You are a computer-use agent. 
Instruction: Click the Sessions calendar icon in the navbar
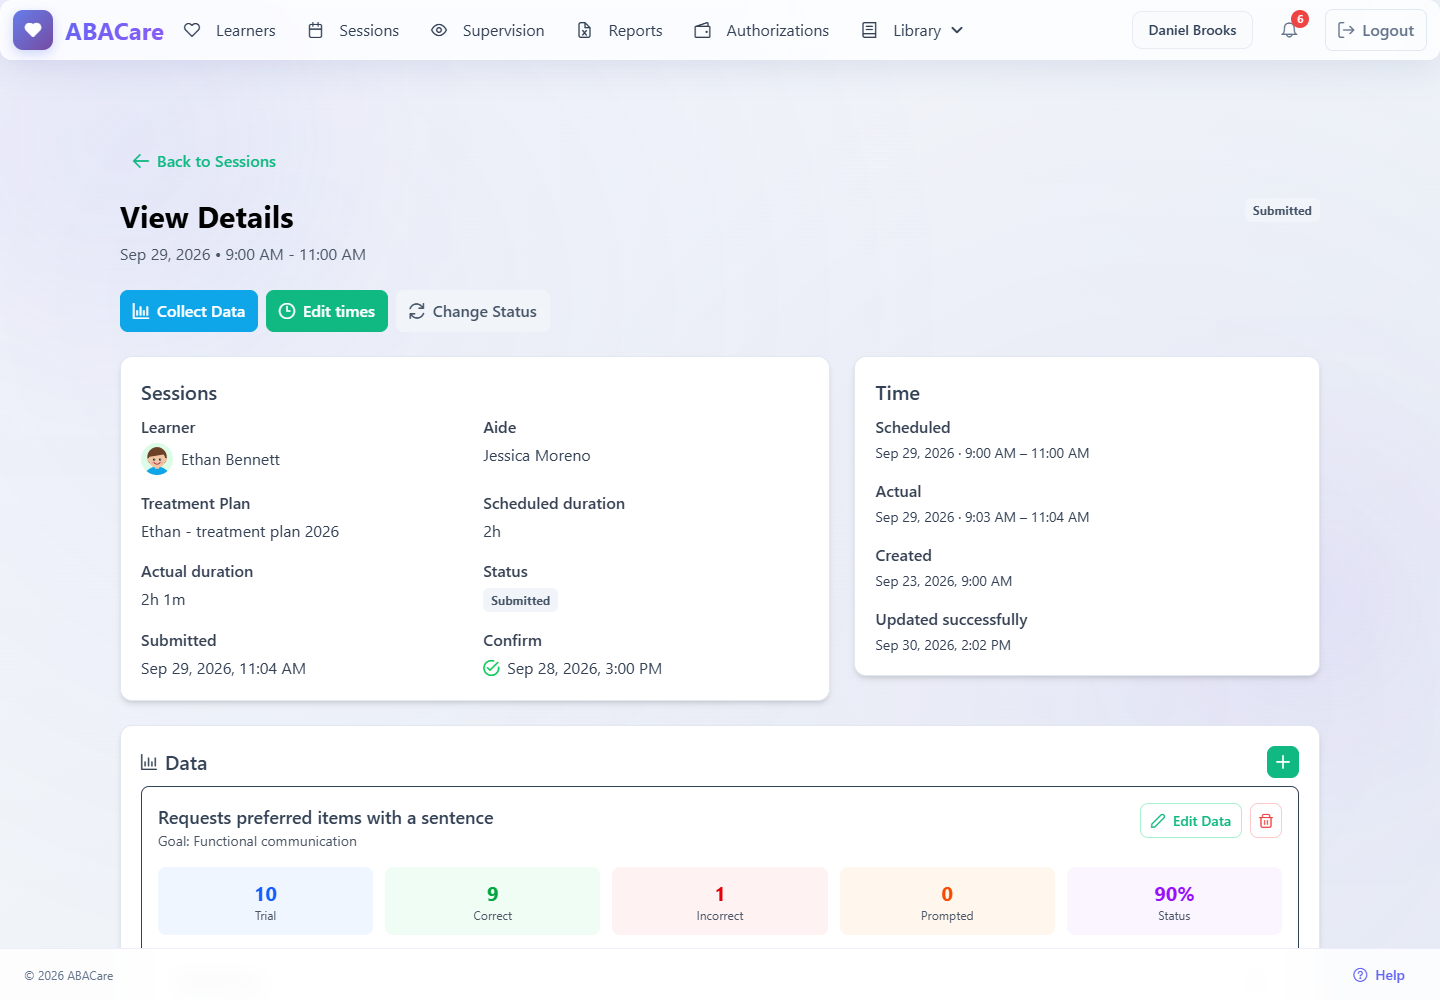pos(315,30)
